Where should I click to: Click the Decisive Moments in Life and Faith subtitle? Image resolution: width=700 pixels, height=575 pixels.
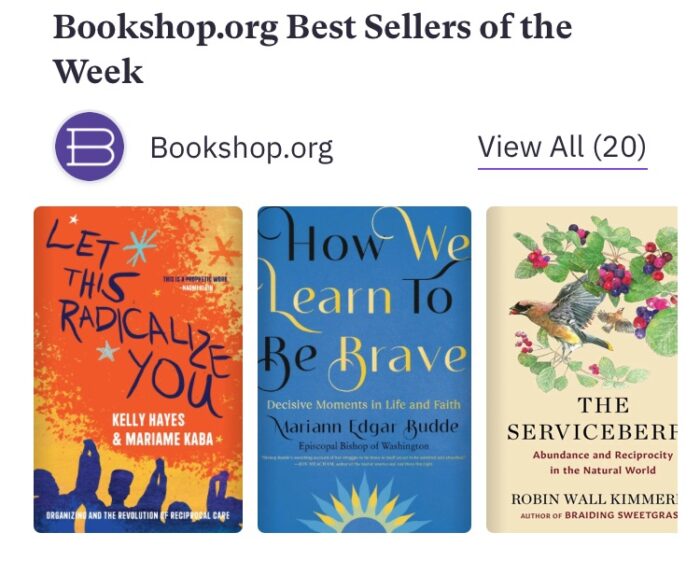(363, 404)
